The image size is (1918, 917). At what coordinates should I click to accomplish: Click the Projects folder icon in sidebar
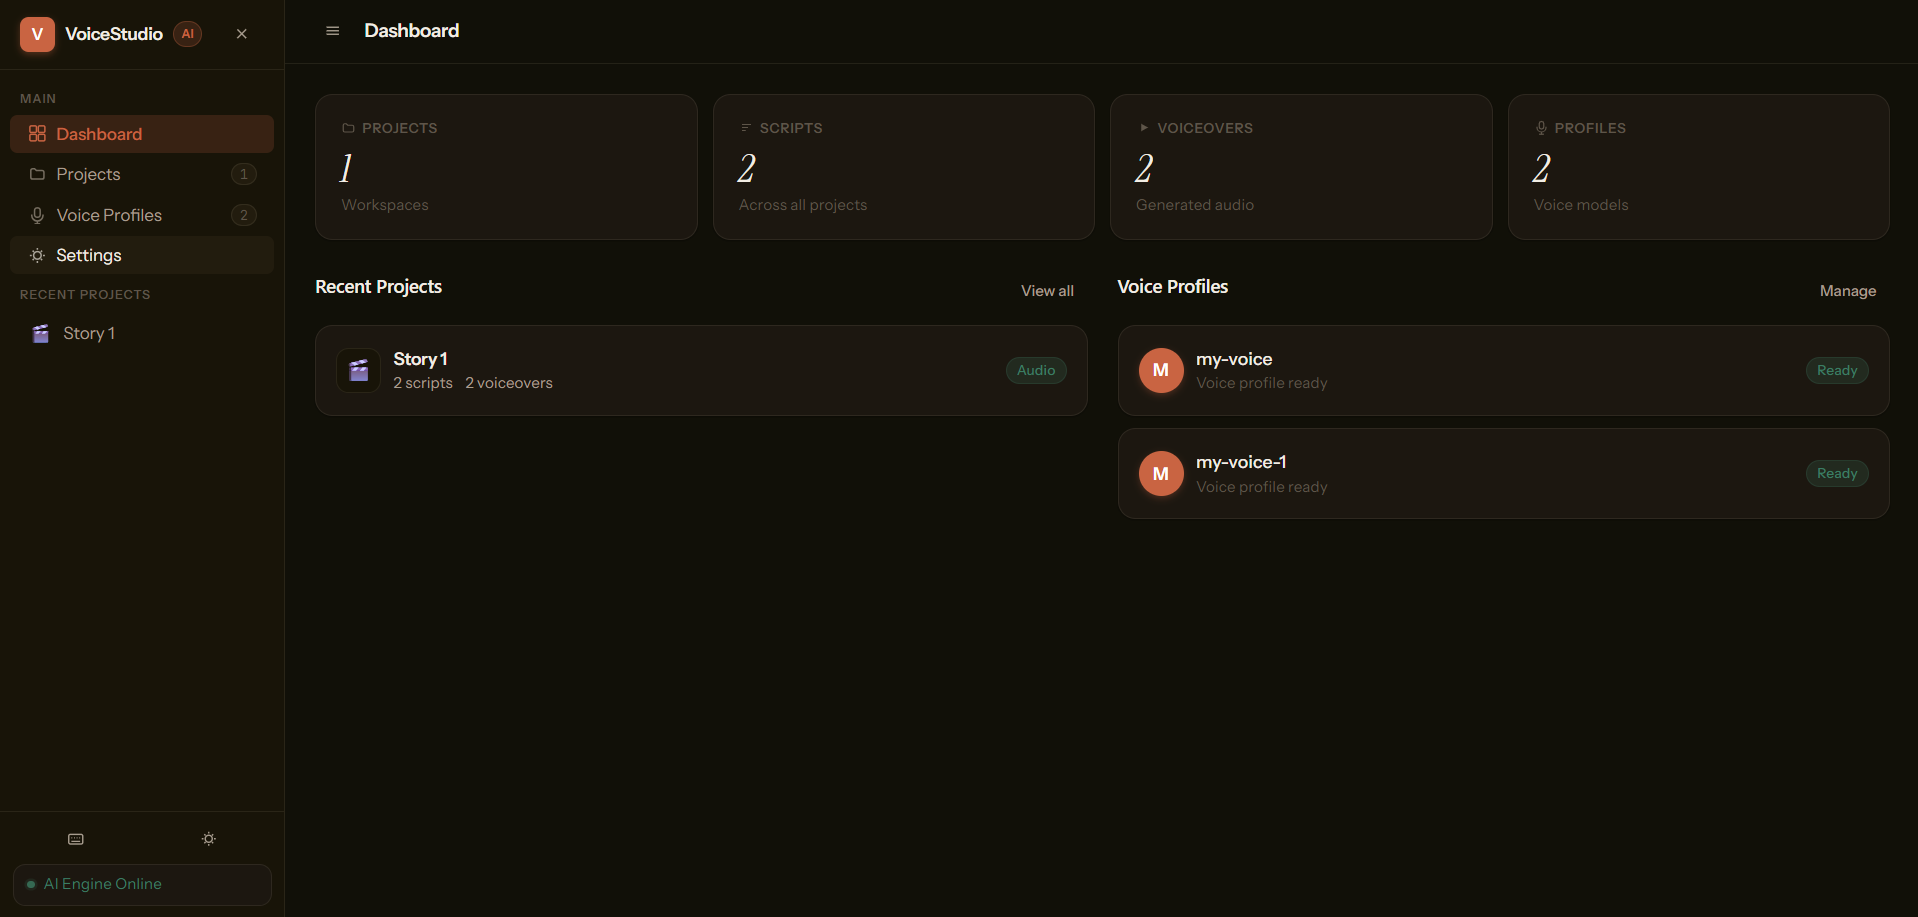tap(37, 174)
